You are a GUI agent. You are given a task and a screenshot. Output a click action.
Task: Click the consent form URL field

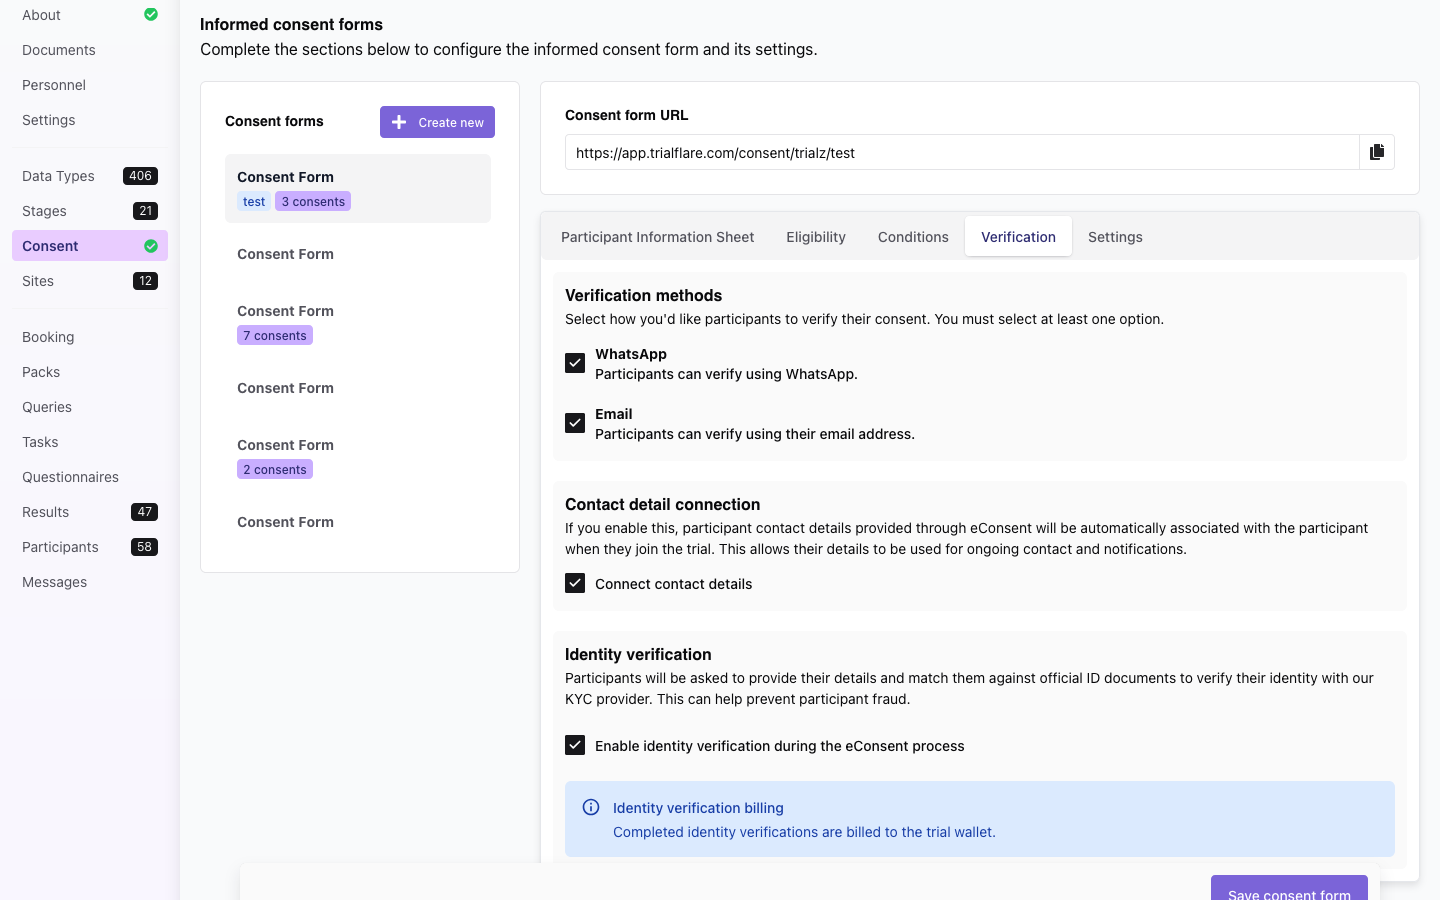click(962, 152)
